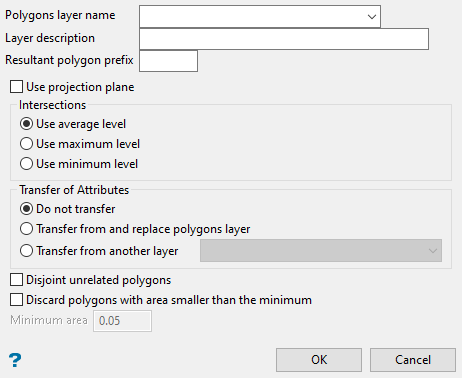Click inside the Polygons layer name combo box
The image size is (462, 378).
point(260,16)
